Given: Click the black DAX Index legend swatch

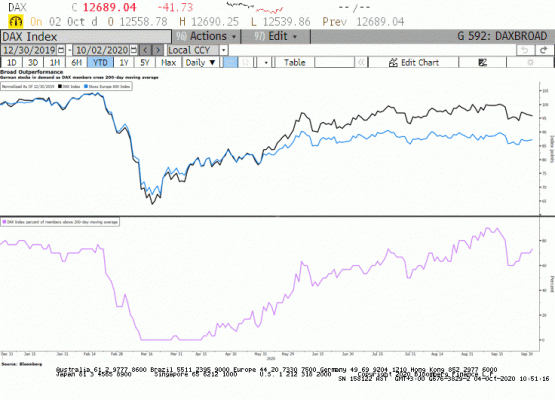Looking at the screenshot, I should pyautogui.click(x=60, y=86).
